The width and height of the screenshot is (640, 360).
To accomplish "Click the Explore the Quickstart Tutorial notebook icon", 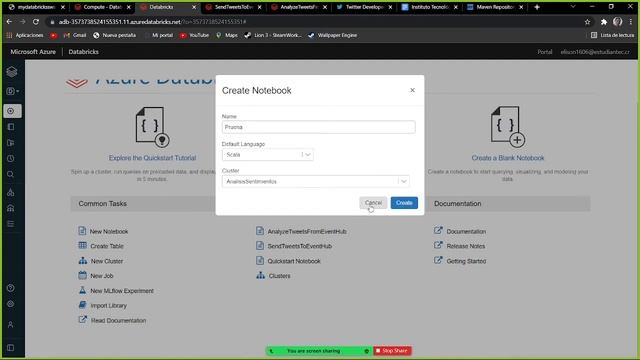I will [x=152, y=127].
